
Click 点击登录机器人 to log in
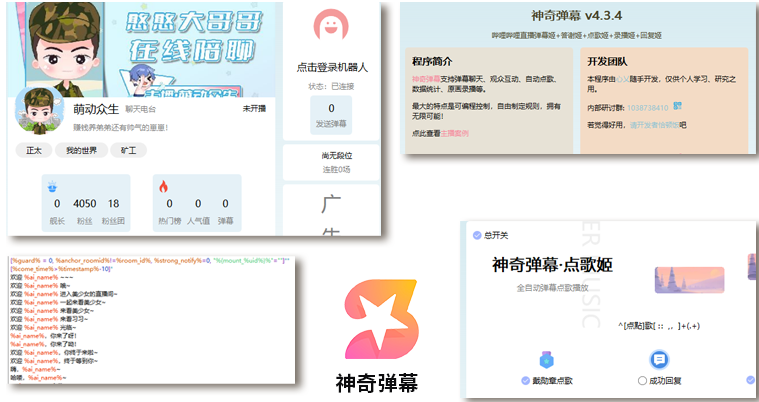(332, 67)
